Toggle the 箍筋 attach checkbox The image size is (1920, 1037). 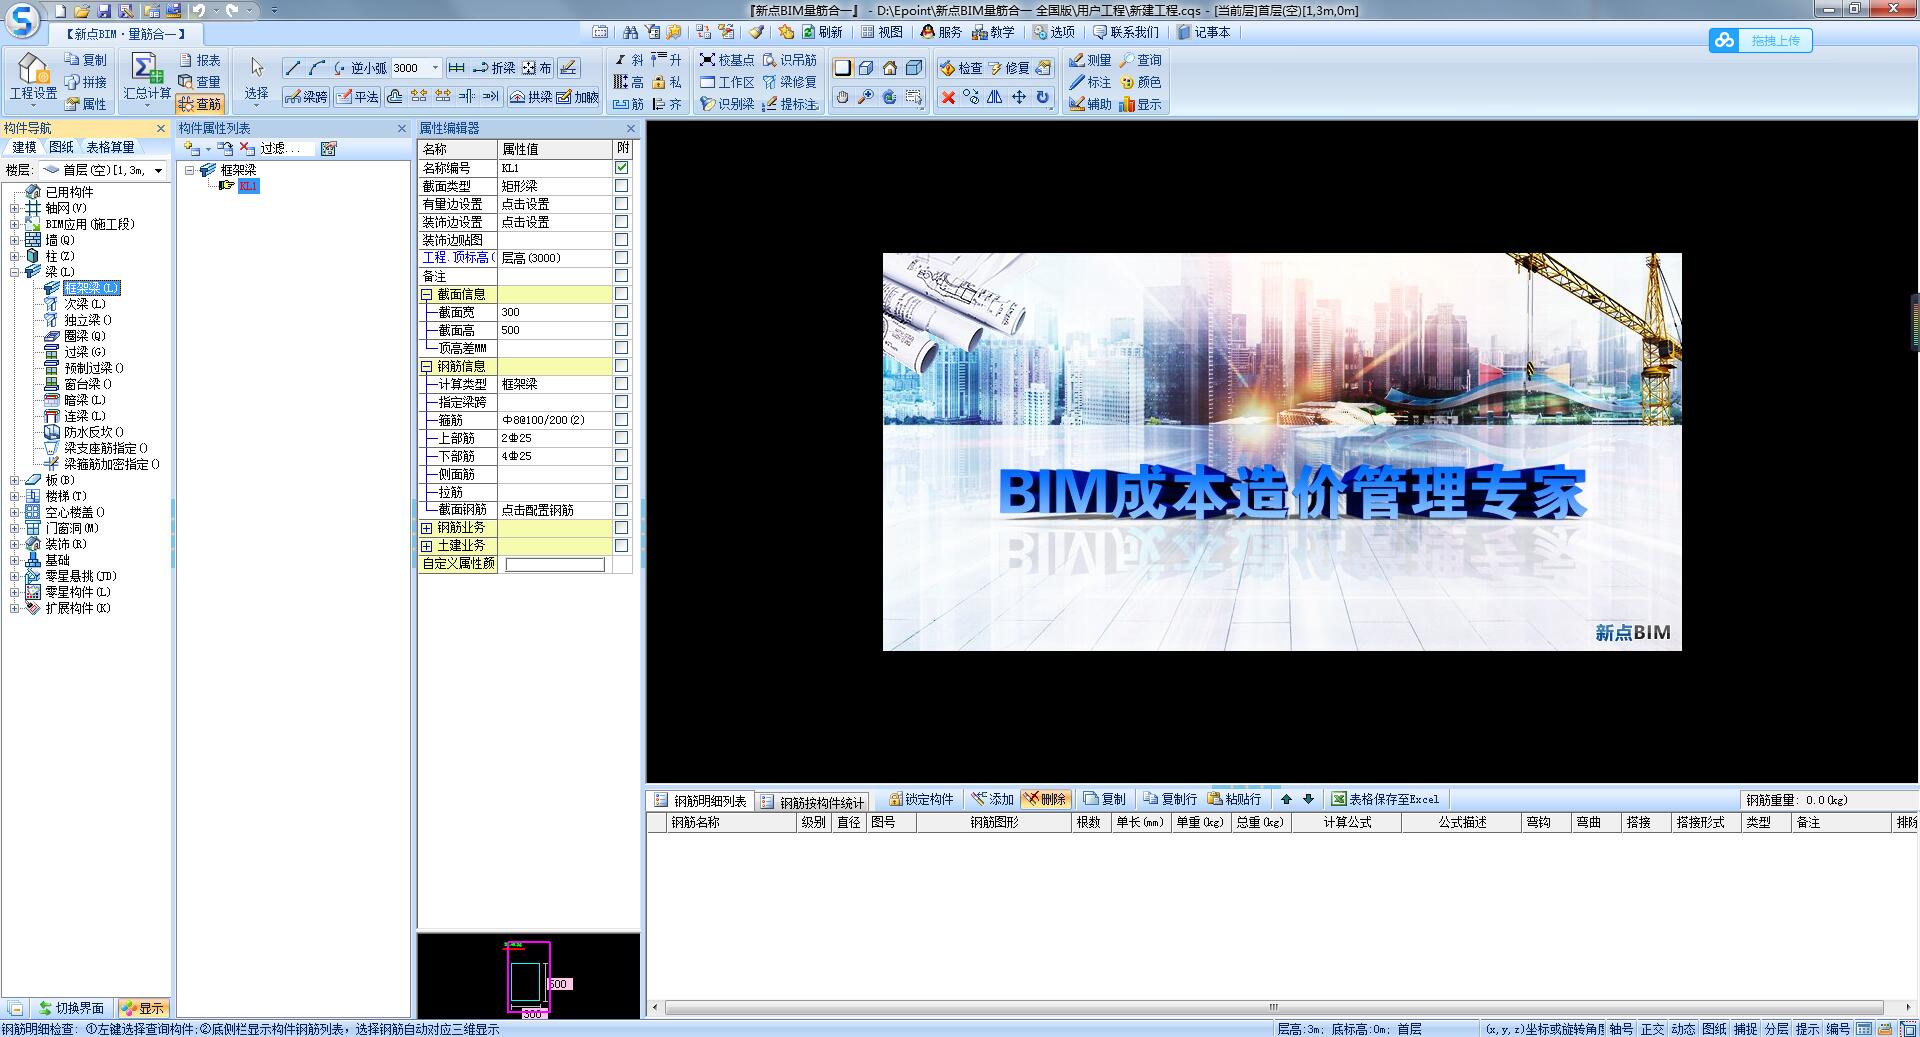[621, 420]
